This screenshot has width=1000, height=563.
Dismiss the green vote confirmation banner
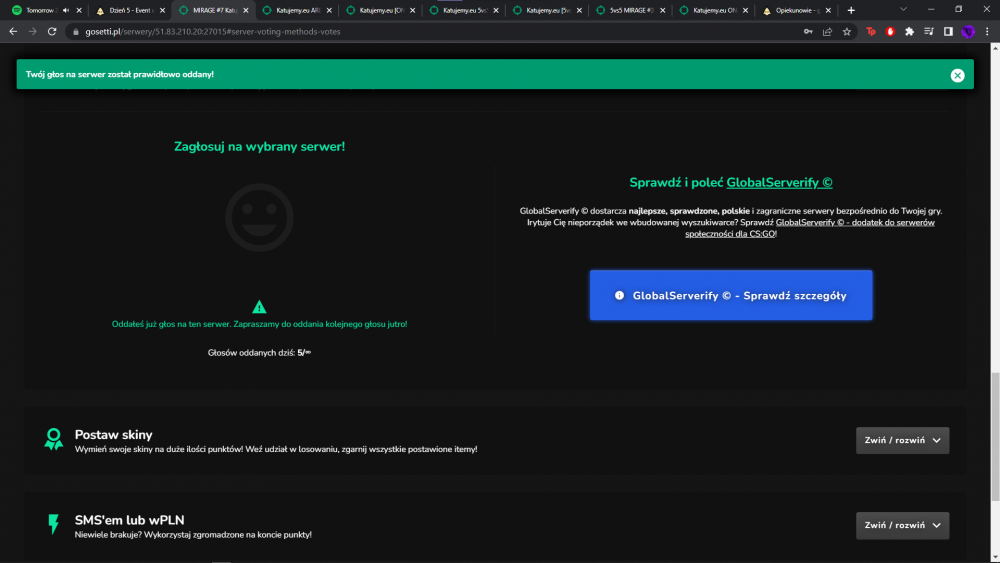point(957,75)
